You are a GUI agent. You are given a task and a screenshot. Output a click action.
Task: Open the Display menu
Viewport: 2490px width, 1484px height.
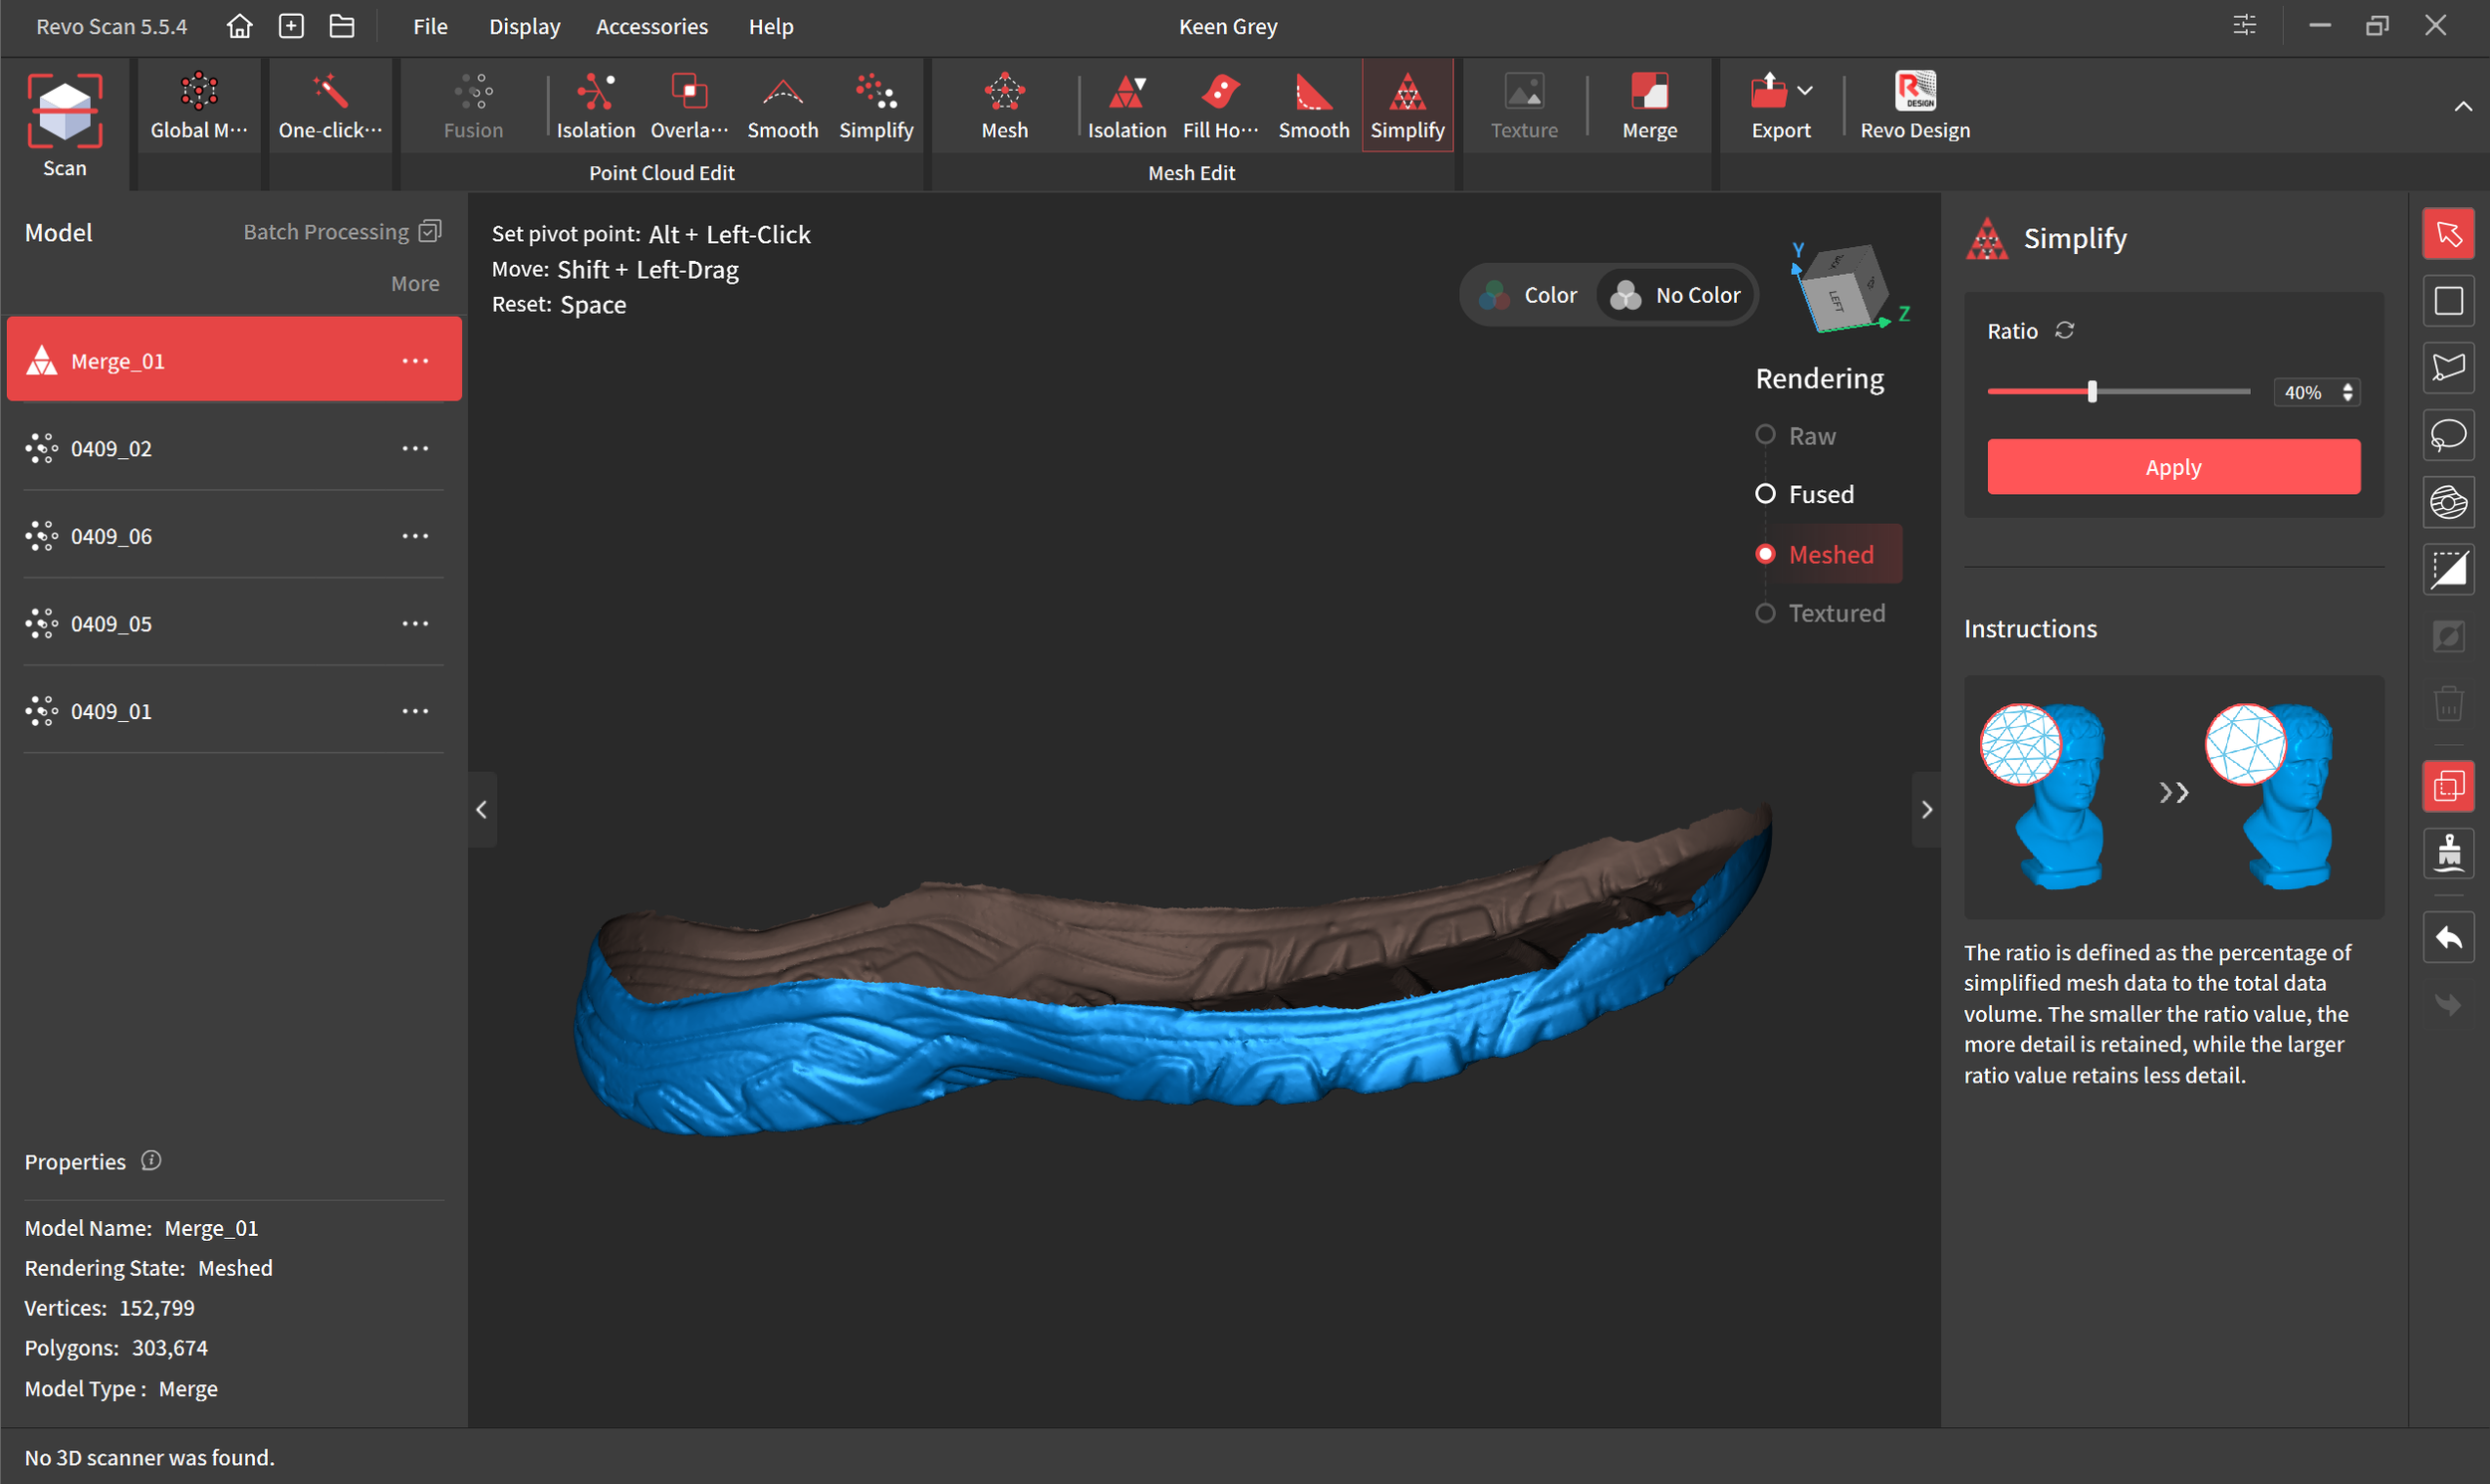click(524, 26)
